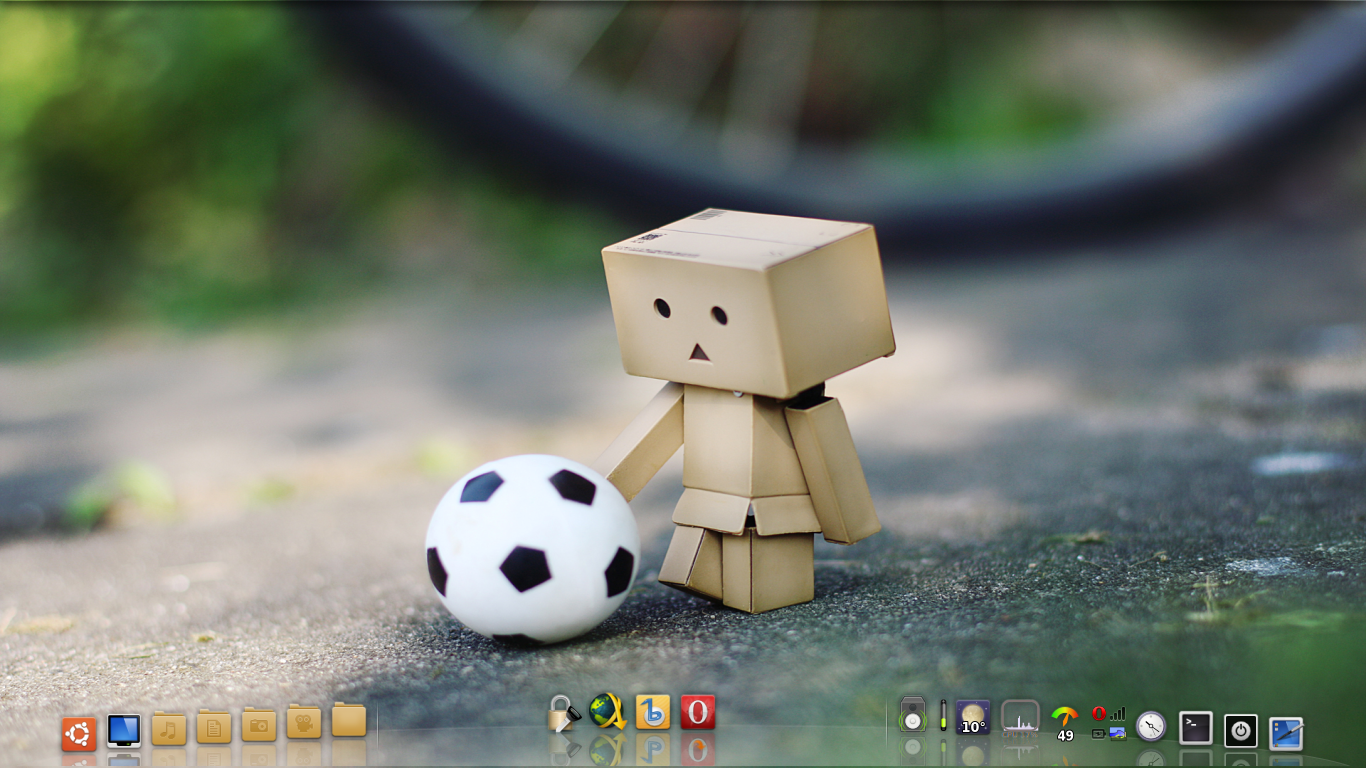1366x768 pixels.
Task: Click the speedometer gauge showing 49
Action: pos(1065,723)
